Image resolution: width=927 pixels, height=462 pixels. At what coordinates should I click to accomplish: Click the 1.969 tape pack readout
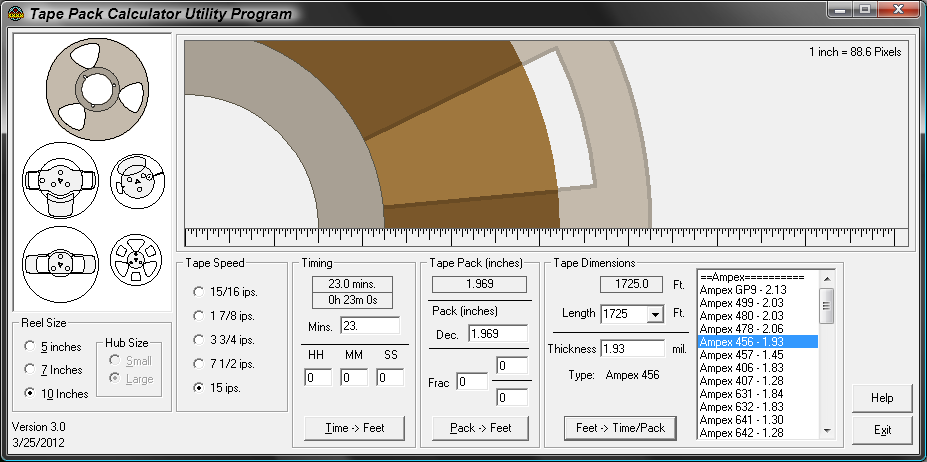(x=479, y=285)
